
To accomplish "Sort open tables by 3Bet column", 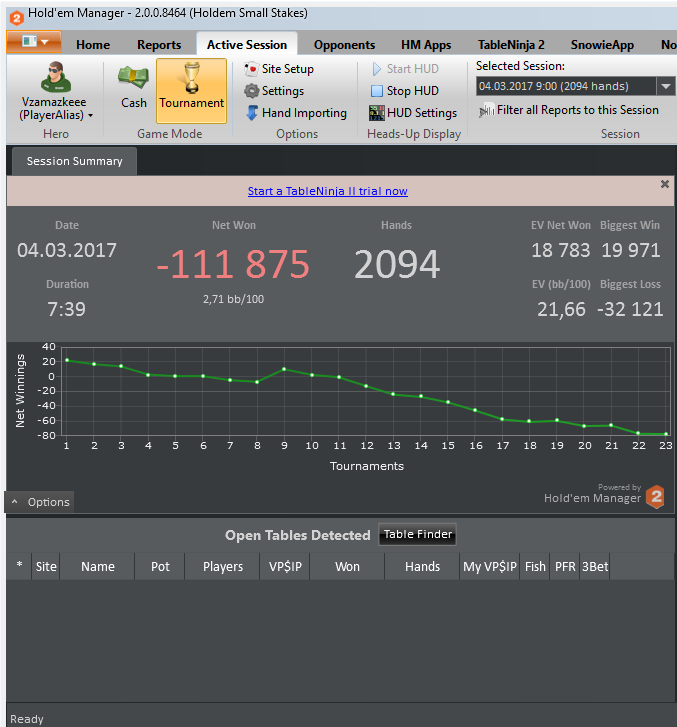I will pos(595,566).
